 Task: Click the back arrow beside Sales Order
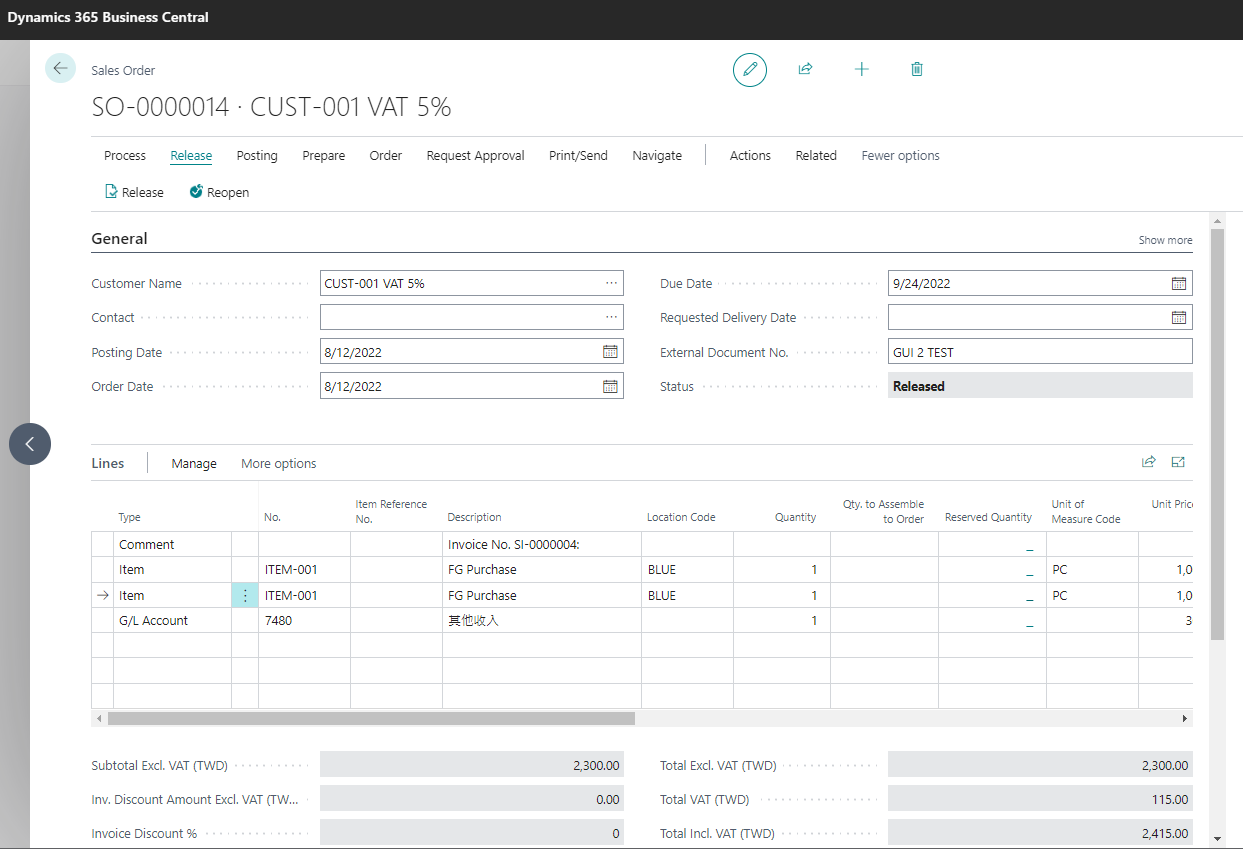(x=60, y=68)
